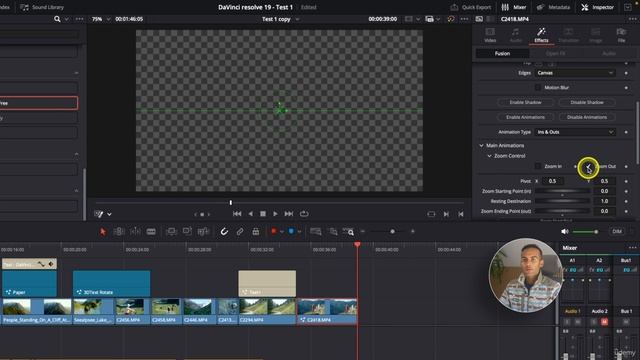Unmute the Audio 2 mixer track
640x360 pixels.
(604, 322)
